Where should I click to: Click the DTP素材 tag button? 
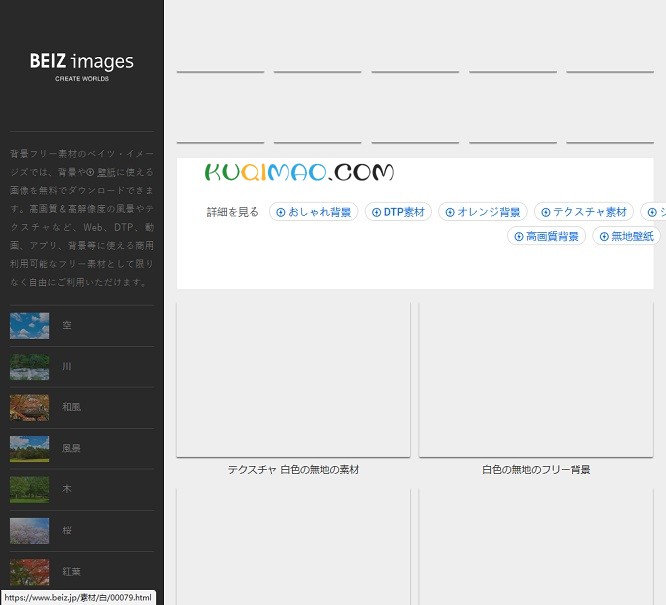pos(398,212)
